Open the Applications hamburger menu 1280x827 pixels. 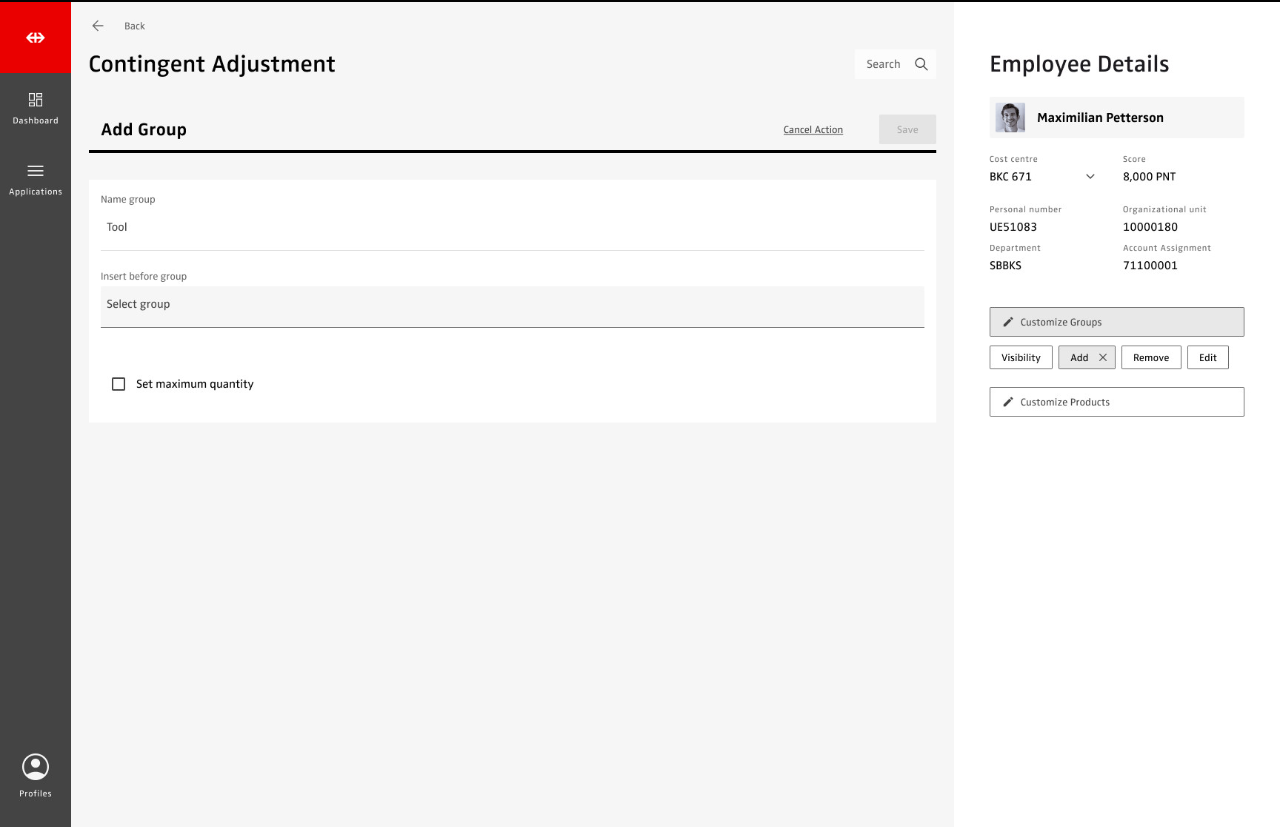[35, 171]
